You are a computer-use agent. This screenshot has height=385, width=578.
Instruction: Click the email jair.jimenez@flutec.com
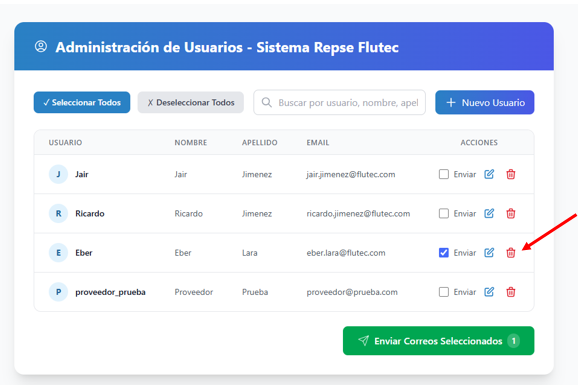point(351,174)
